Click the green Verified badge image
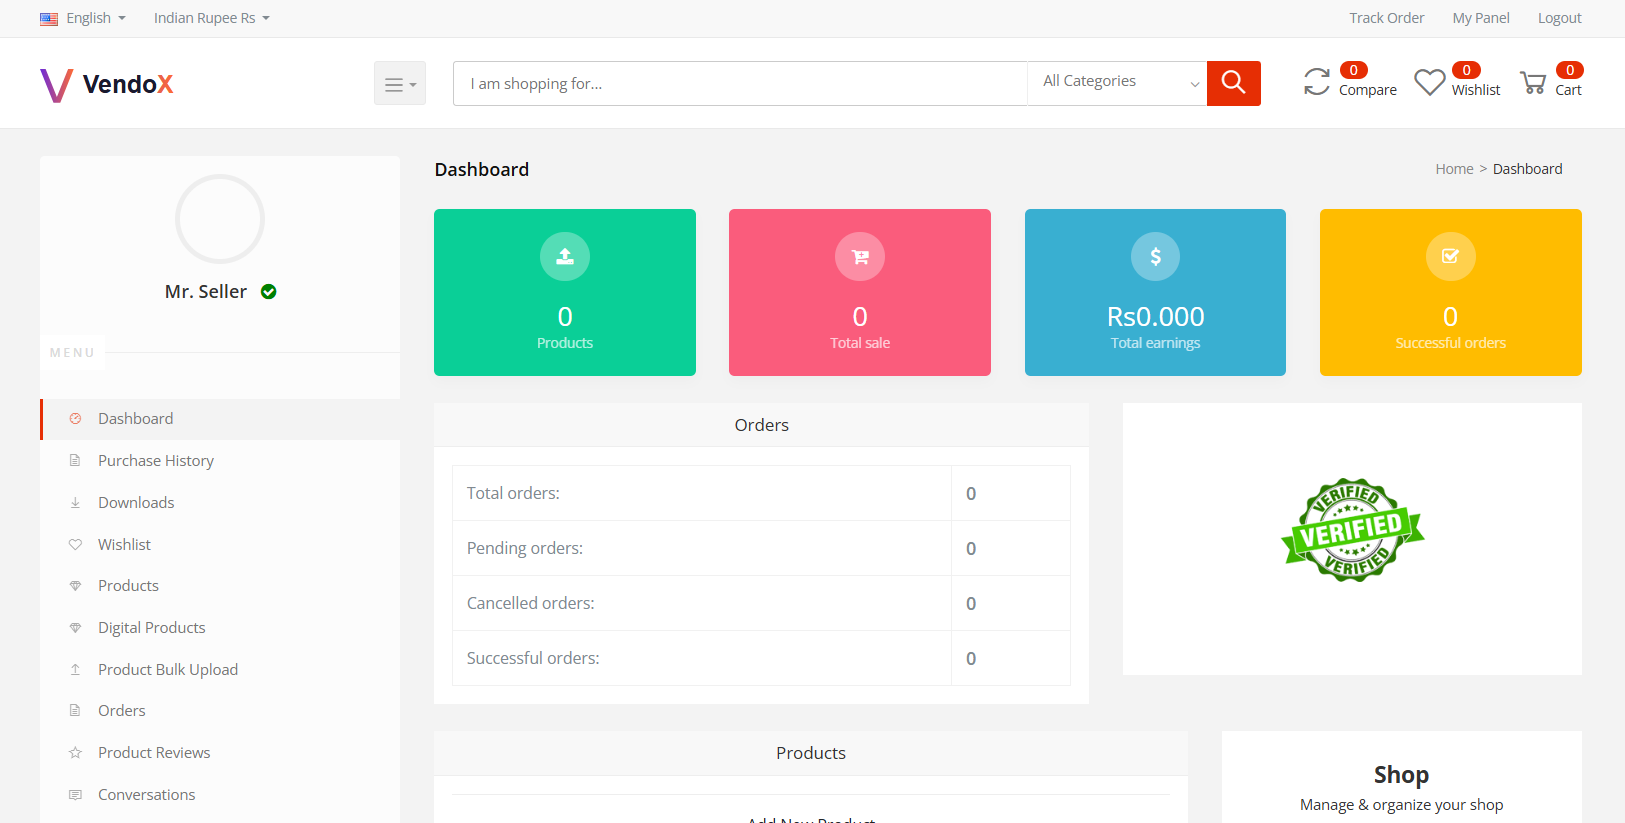 [1352, 531]
